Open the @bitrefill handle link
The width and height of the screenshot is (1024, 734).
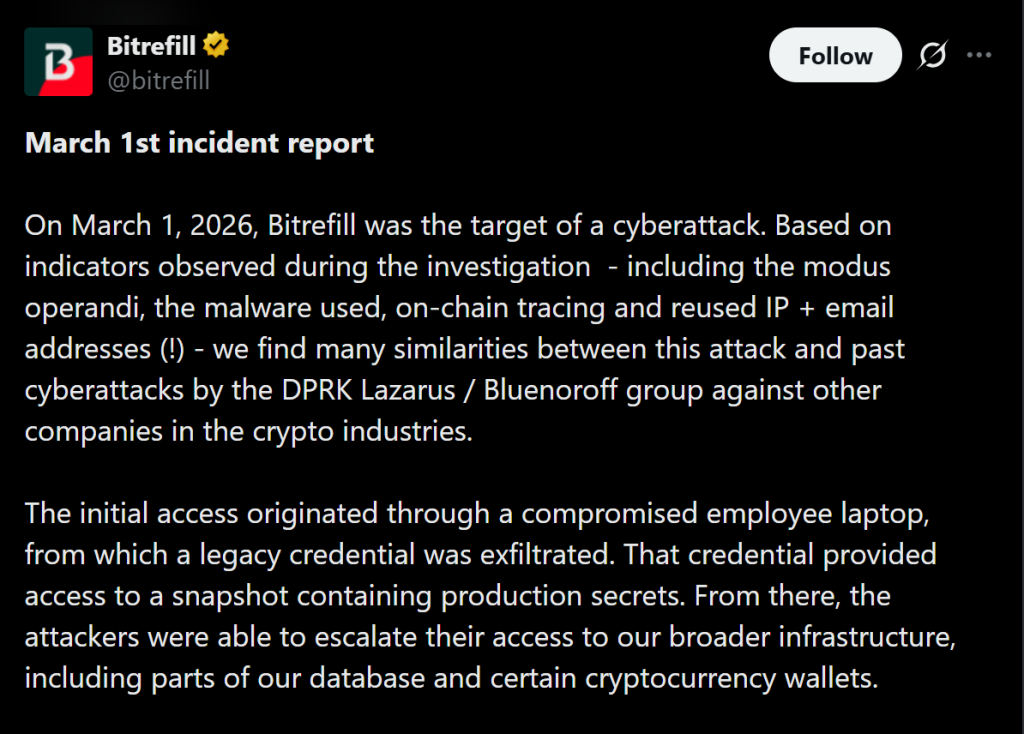(x=158, y=81)
